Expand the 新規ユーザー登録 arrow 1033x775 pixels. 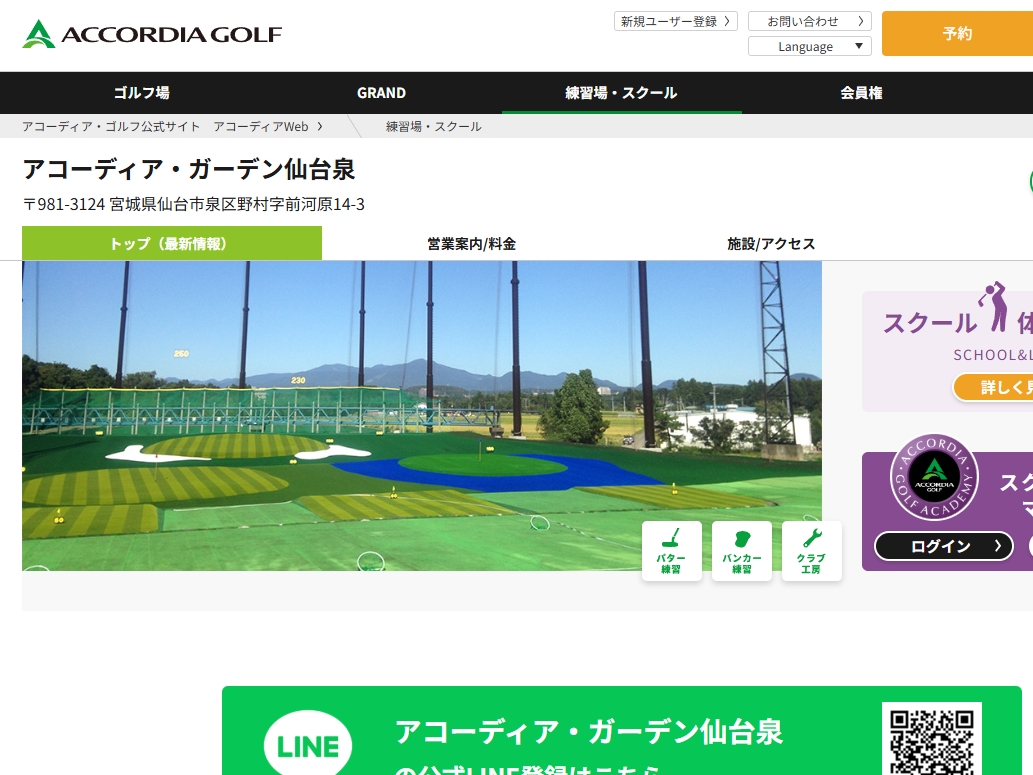729,20
